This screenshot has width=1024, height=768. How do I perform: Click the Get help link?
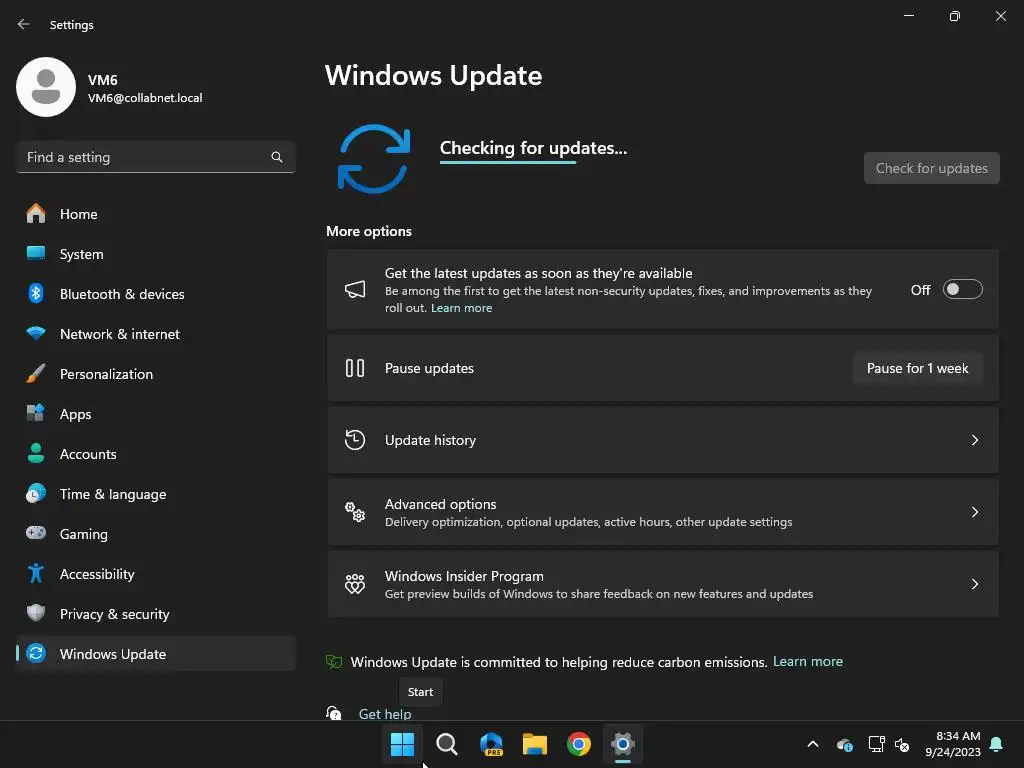coord(385,714)
